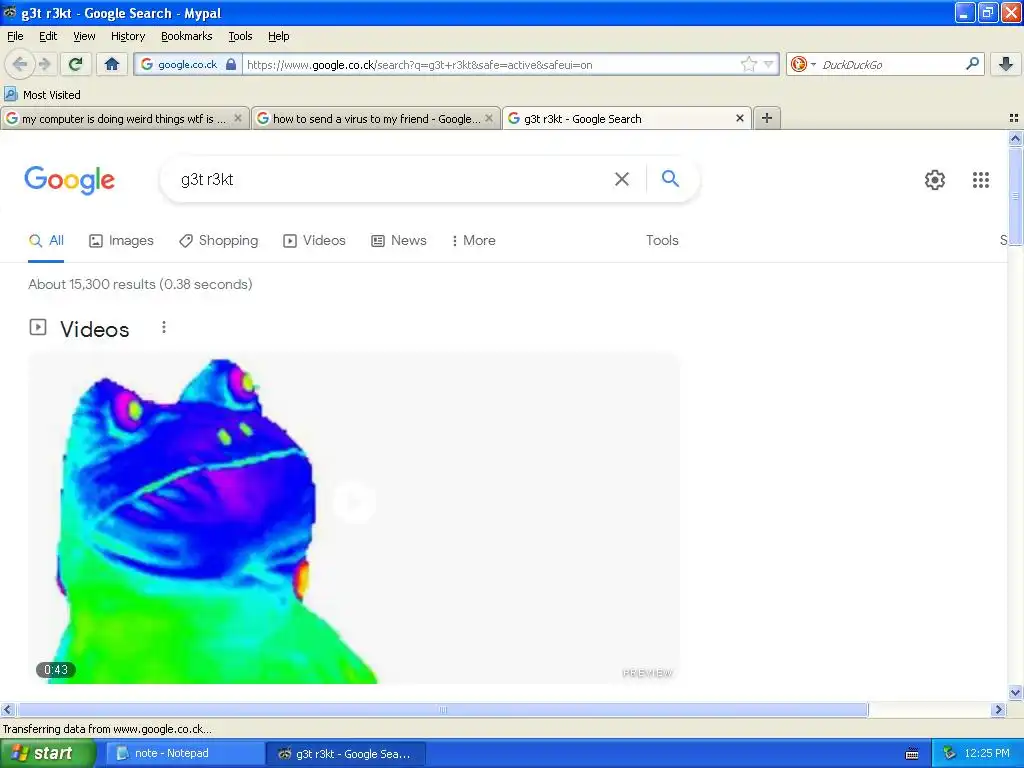Open the Most Visited bookmarks folder
The height and width of the screenshot is (768, 1024).
pos(42,95)
